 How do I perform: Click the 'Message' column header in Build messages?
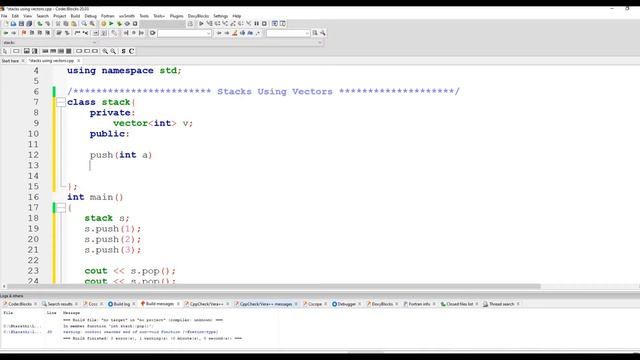pos(71,313)
